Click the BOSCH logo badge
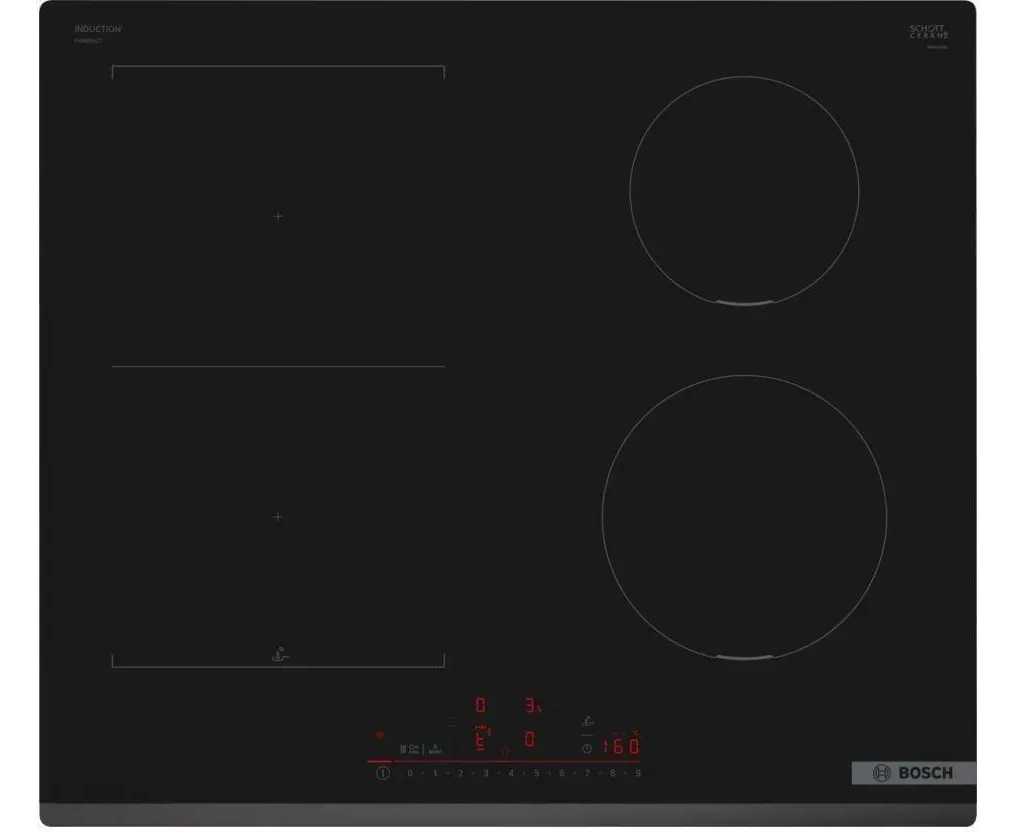 913,773
